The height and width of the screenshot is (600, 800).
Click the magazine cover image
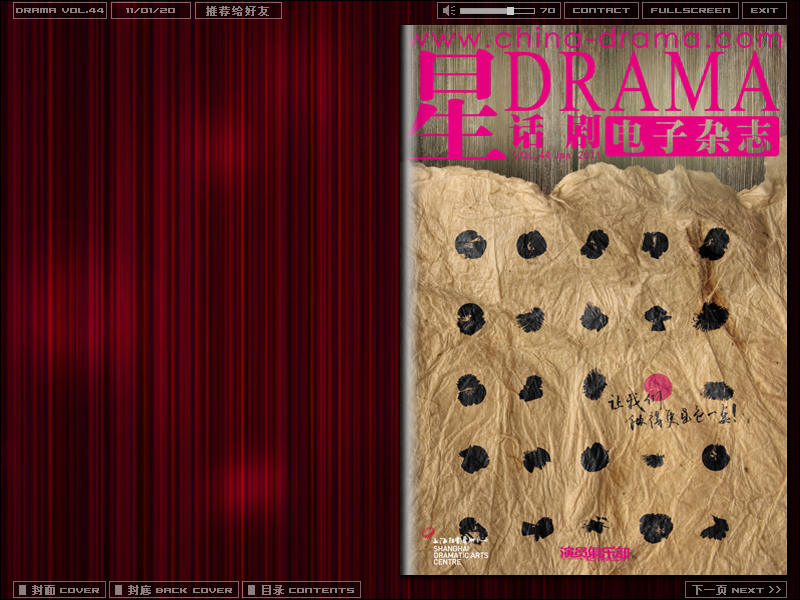pos(593,300)
